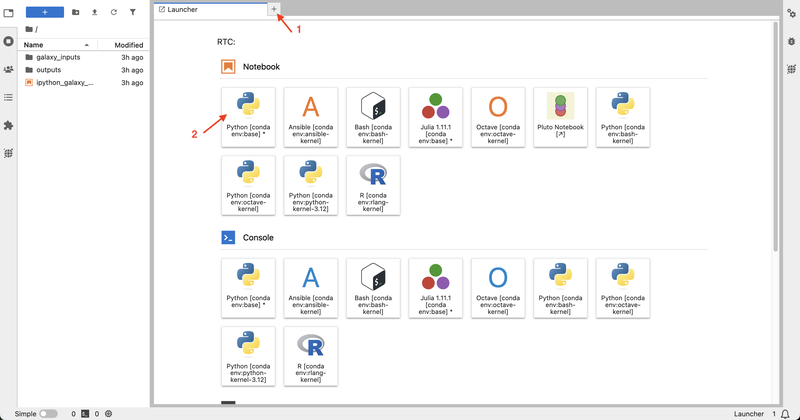Launch Julia 1.11.1 notebook

coord(436,117)
